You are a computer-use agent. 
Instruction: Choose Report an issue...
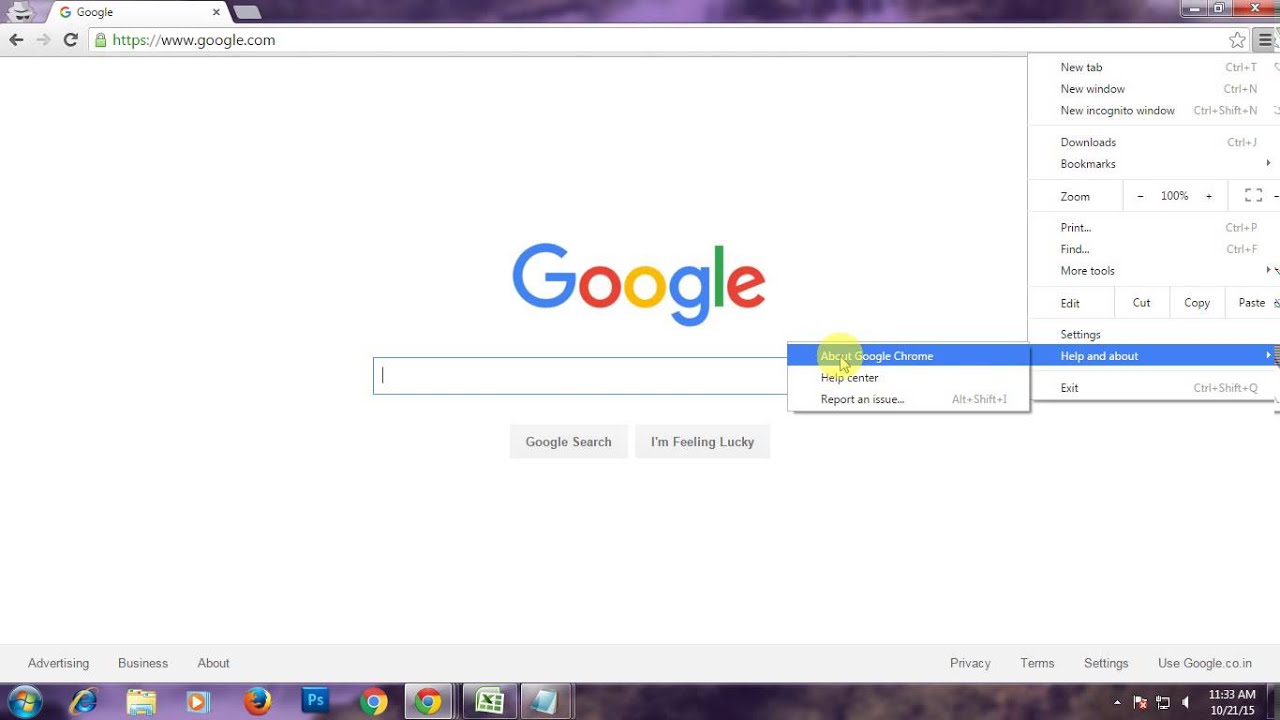coord(908,399)
